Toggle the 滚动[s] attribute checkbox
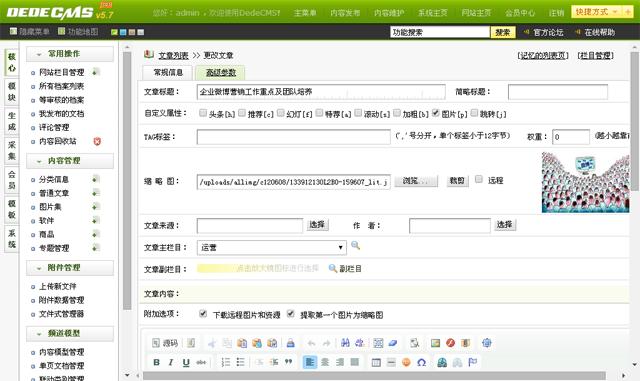 tap(358, 113)
